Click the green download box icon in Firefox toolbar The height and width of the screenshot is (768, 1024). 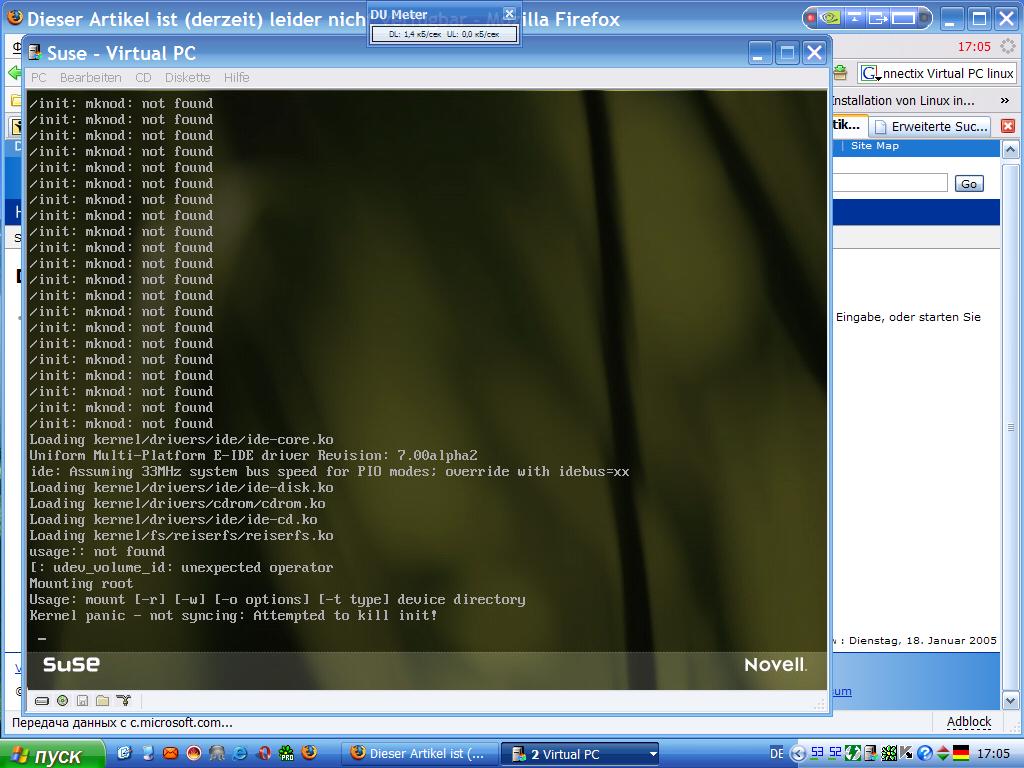pos(840,73)
